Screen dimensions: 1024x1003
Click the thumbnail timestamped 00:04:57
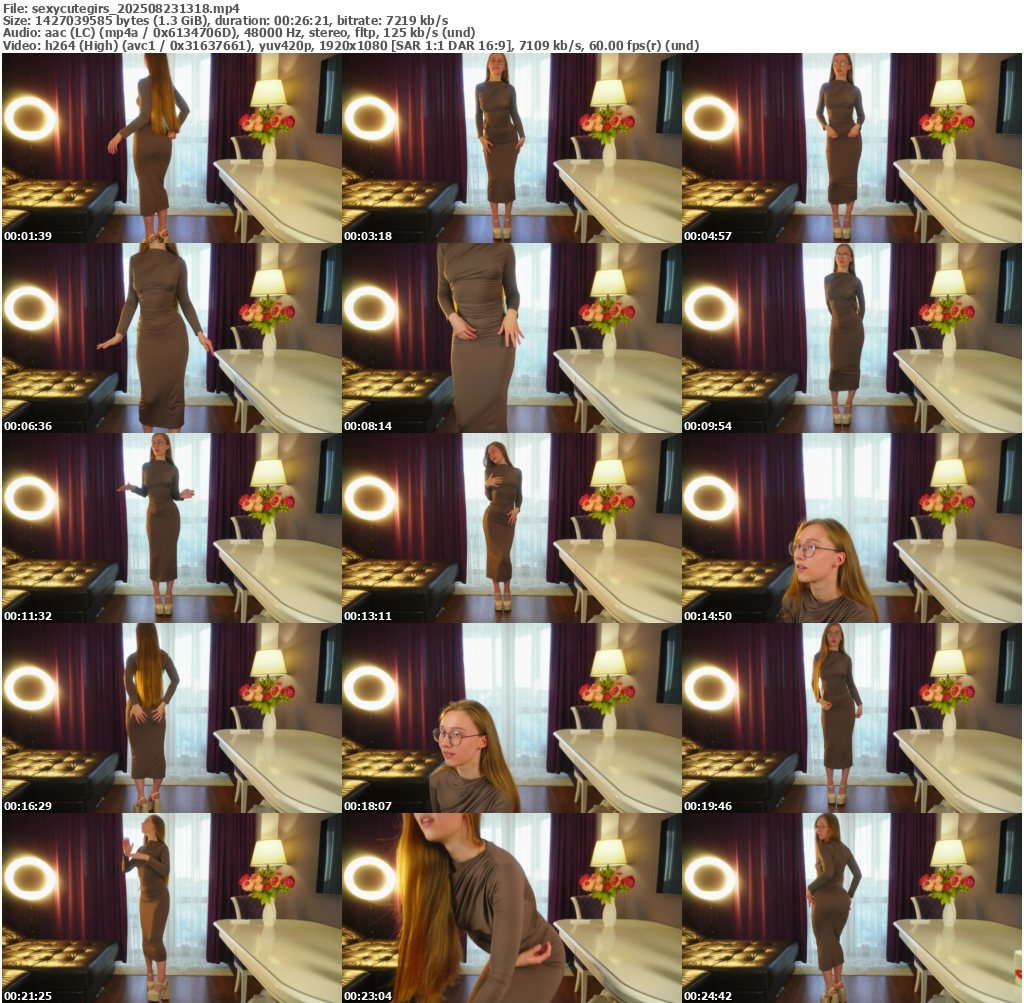pos(852,148)
